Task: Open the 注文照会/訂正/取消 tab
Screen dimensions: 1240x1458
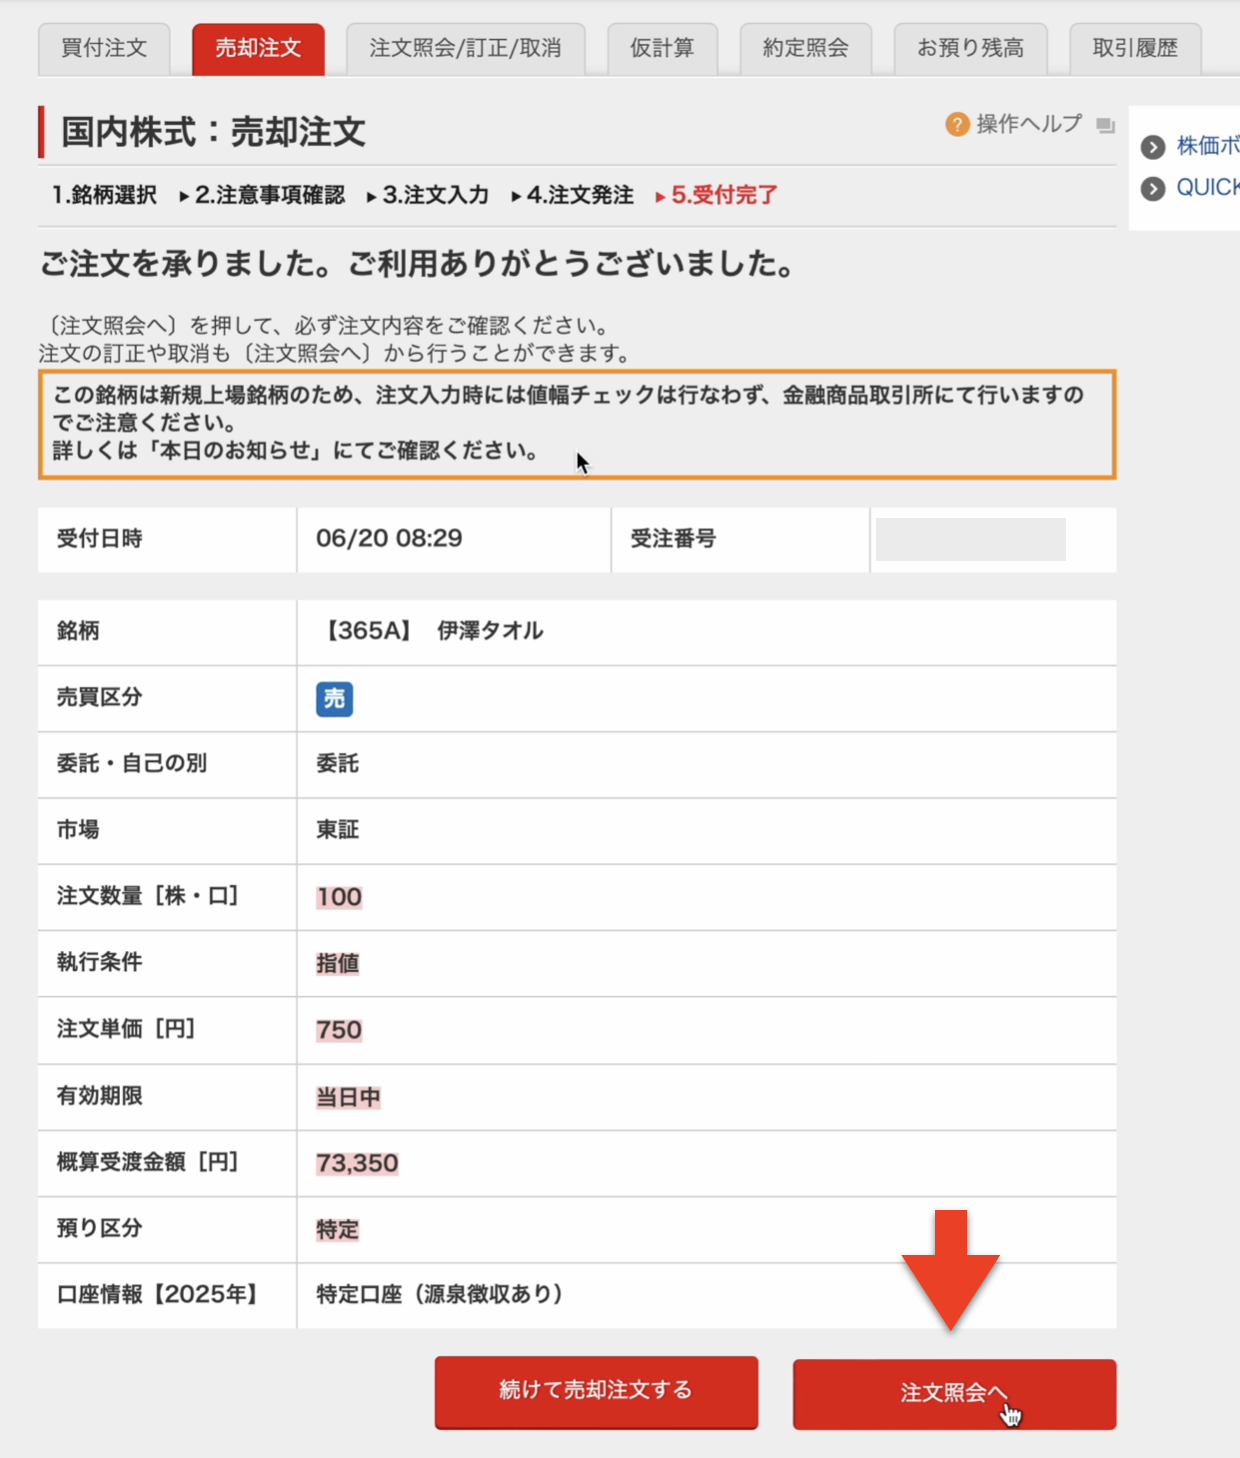Action: pyautogui.click(x=466, y=47)
